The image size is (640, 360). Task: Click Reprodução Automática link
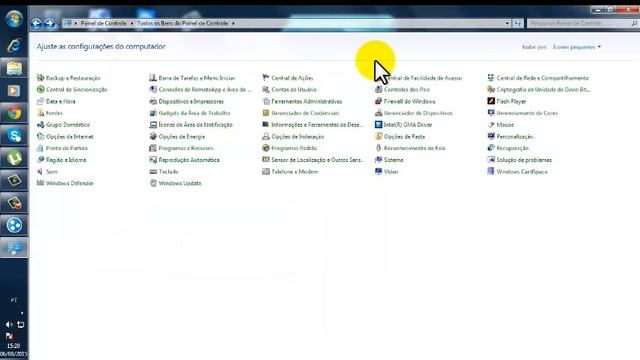(189, 160)
